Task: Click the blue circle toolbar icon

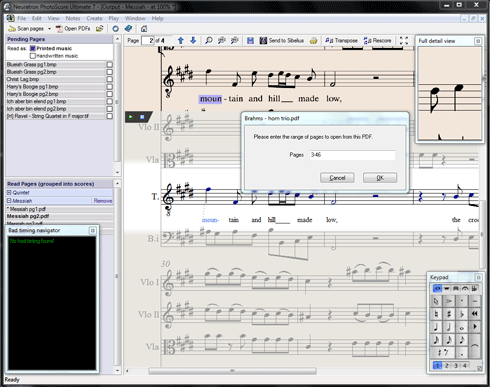Action: click(x=115, y=29)
